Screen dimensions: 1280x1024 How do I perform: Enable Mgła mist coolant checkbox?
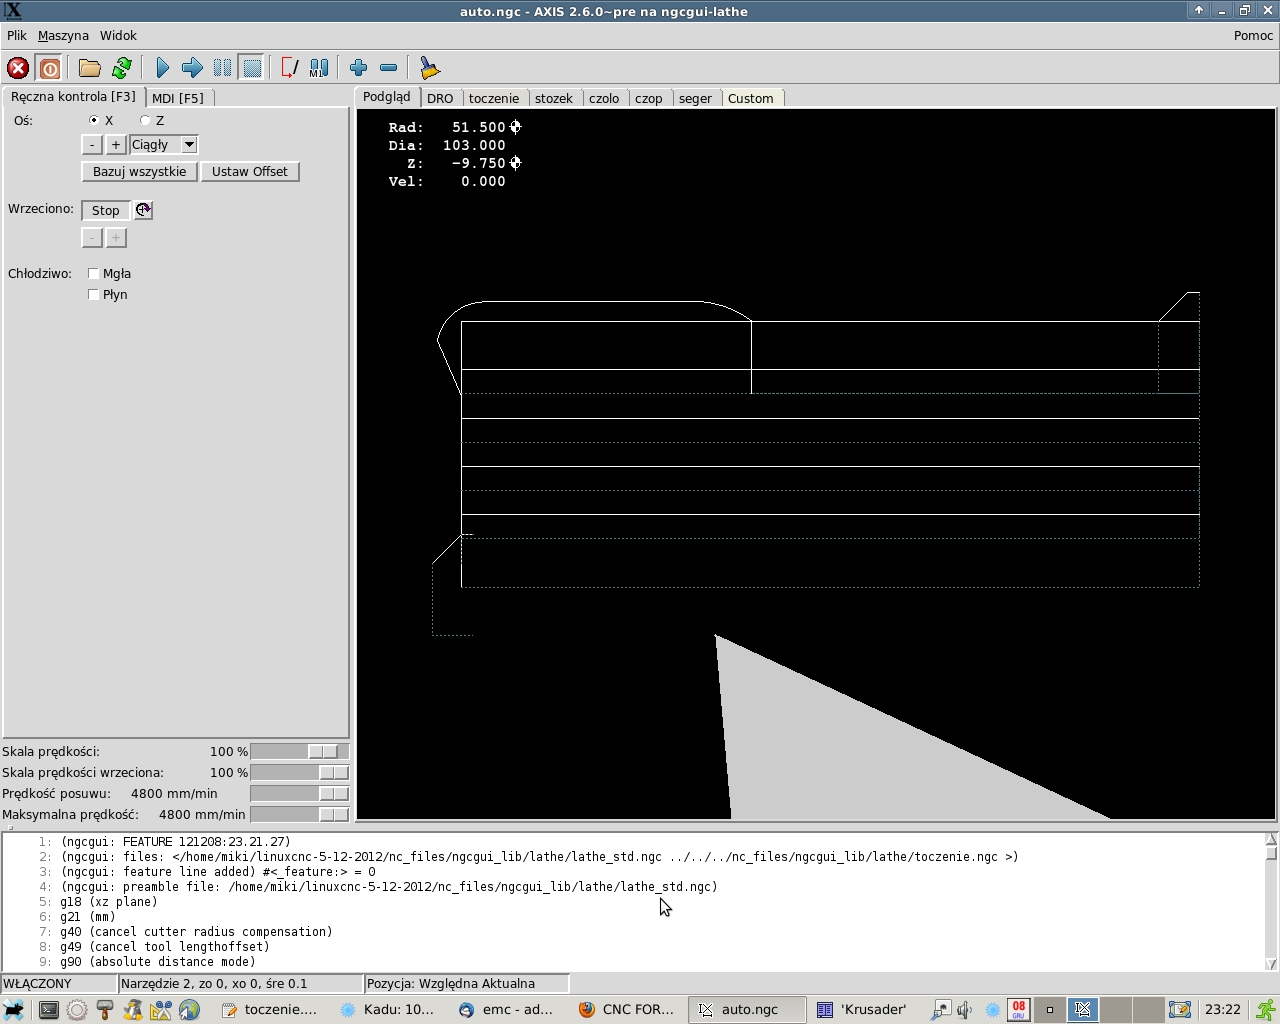point(94,273)
